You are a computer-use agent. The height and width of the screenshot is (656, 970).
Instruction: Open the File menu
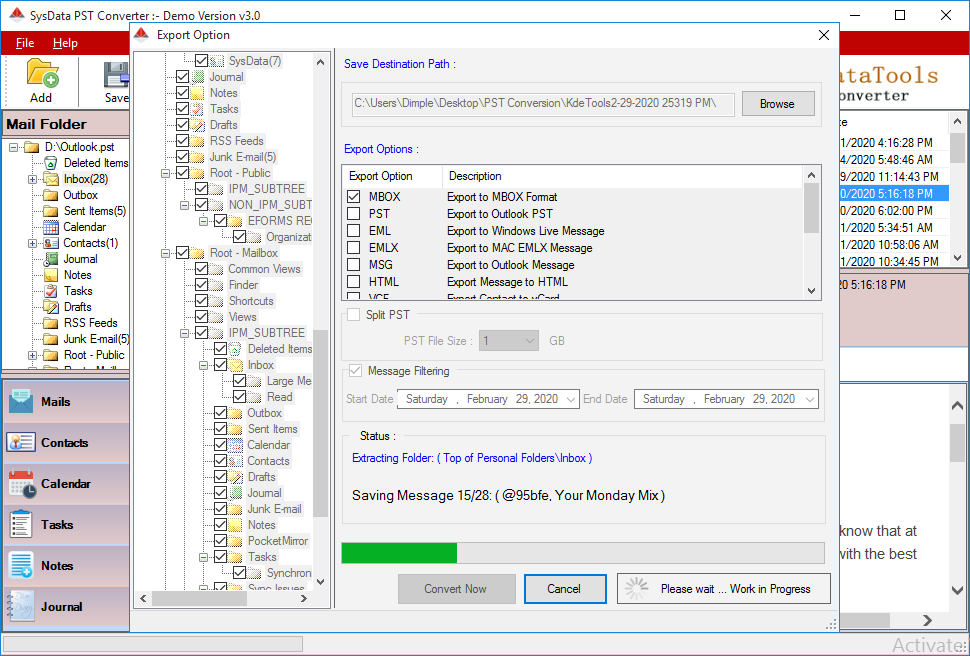[x=24, y=43]
